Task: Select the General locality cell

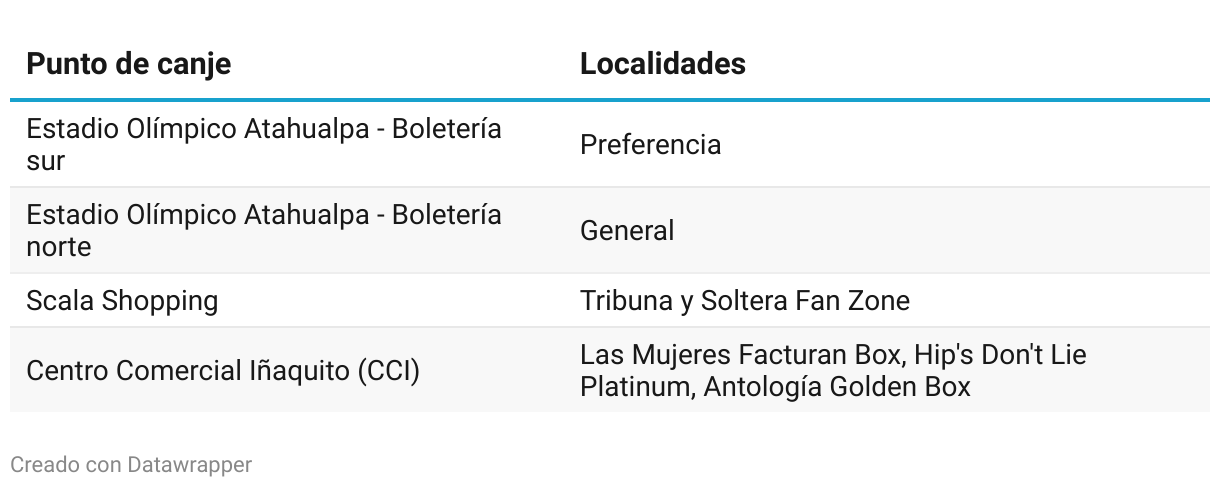Action: 627,231
